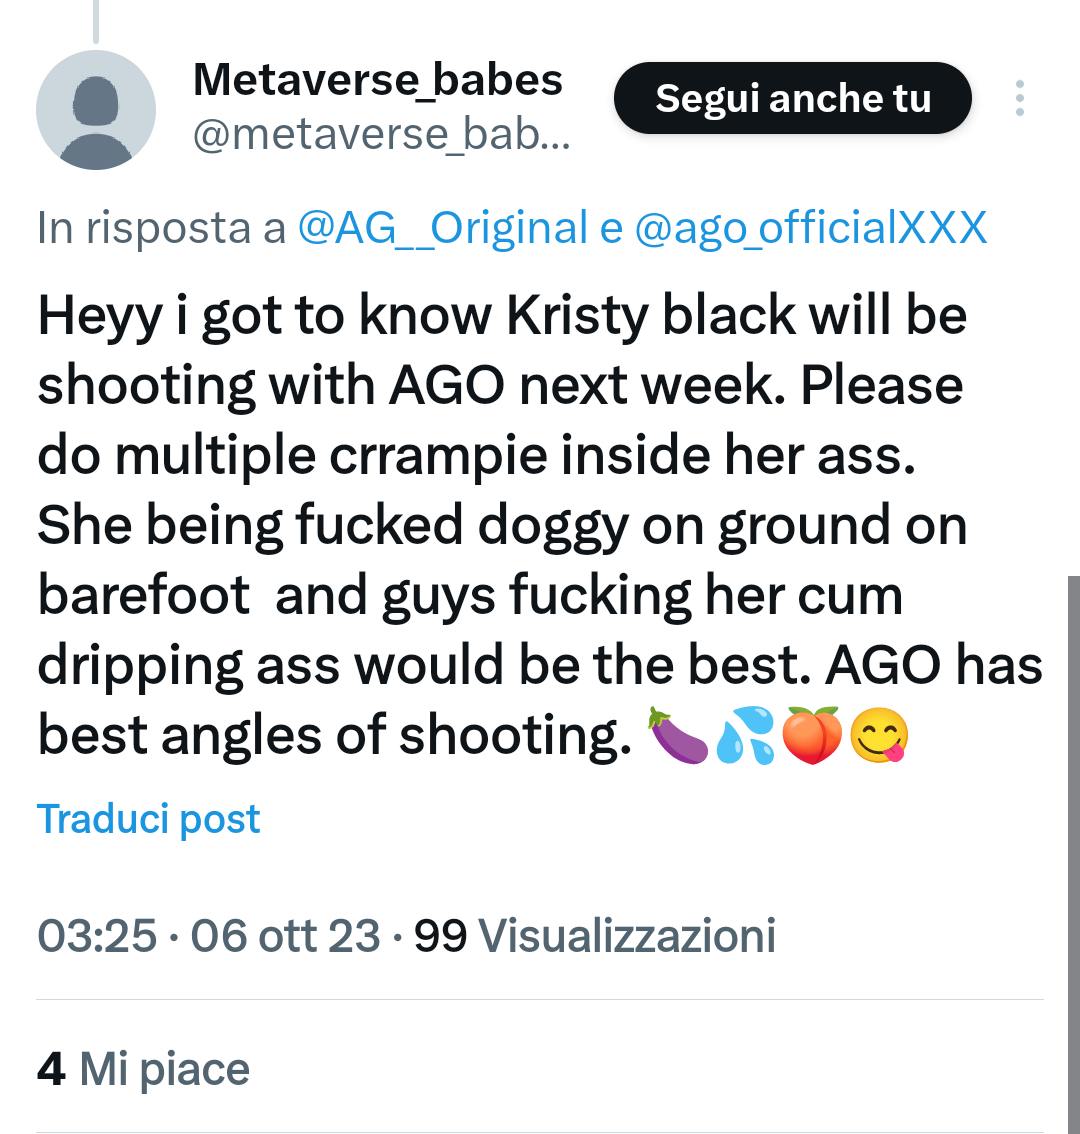1080x1134 pixels.
Task: Click the right-side scrollbar thumb
Action: [x=1072, y=850]
